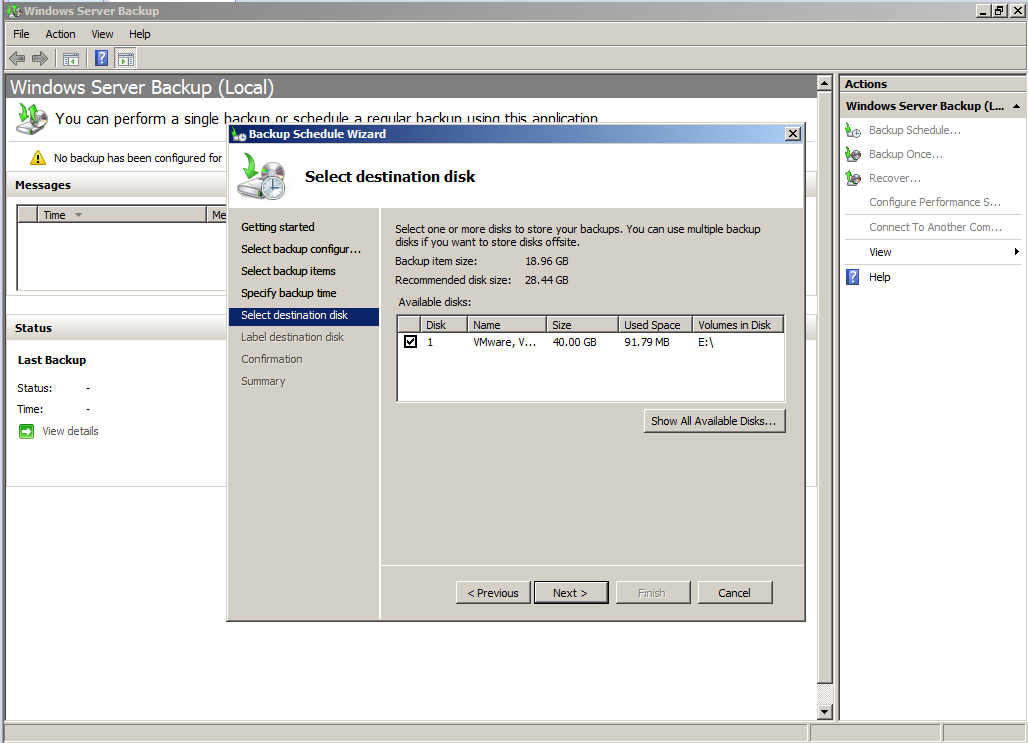Toggle the action pane toolbar icon
Image resolution: width=1028 pixels, height=743 pixels.
pyautogui.click(x=126, y=59)
